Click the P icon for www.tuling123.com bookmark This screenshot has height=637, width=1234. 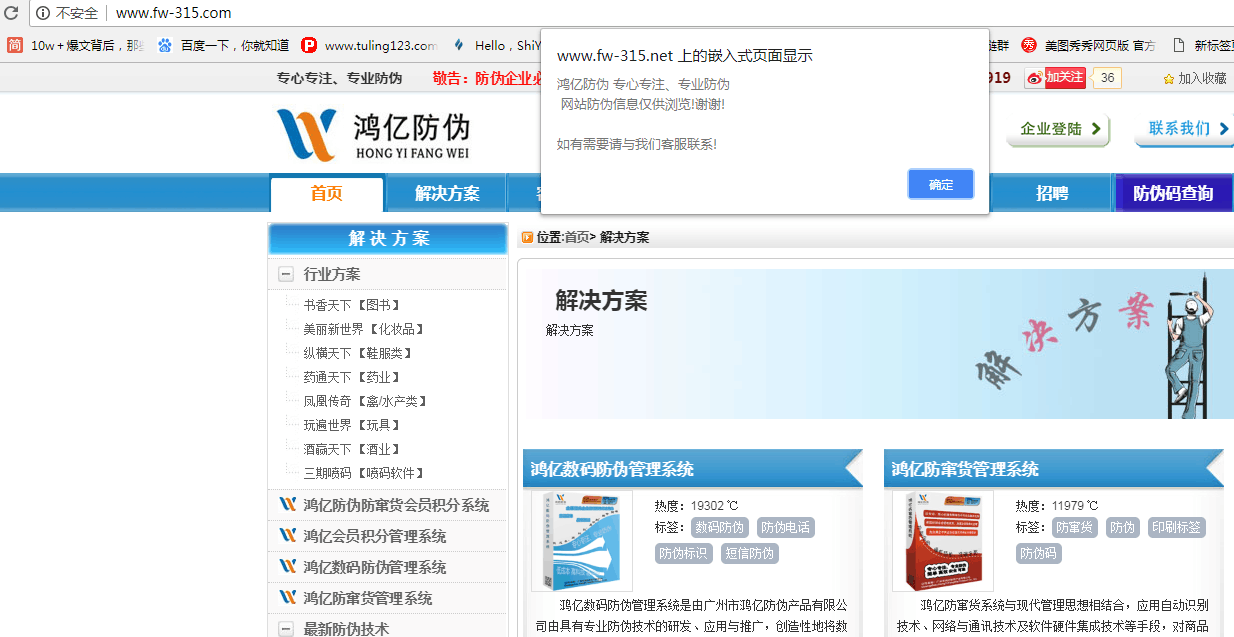click(x=308, y=45)
